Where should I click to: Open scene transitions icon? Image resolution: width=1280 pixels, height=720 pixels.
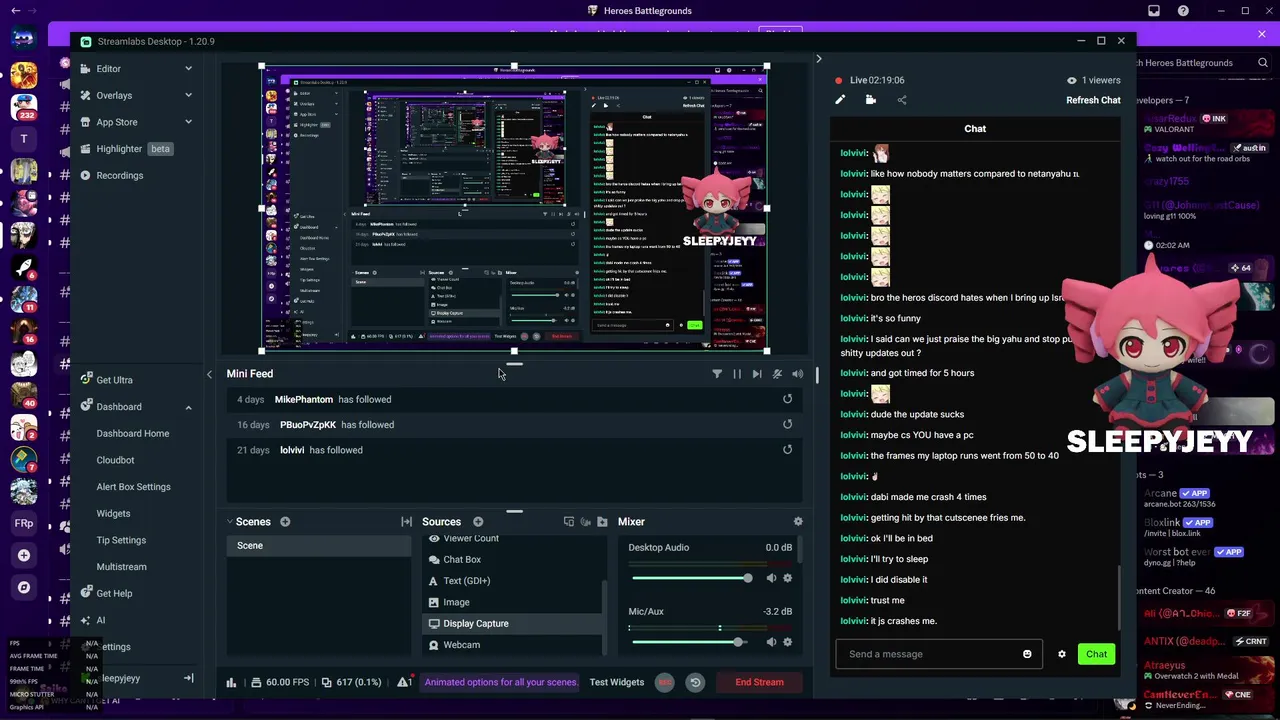(406, 522)
